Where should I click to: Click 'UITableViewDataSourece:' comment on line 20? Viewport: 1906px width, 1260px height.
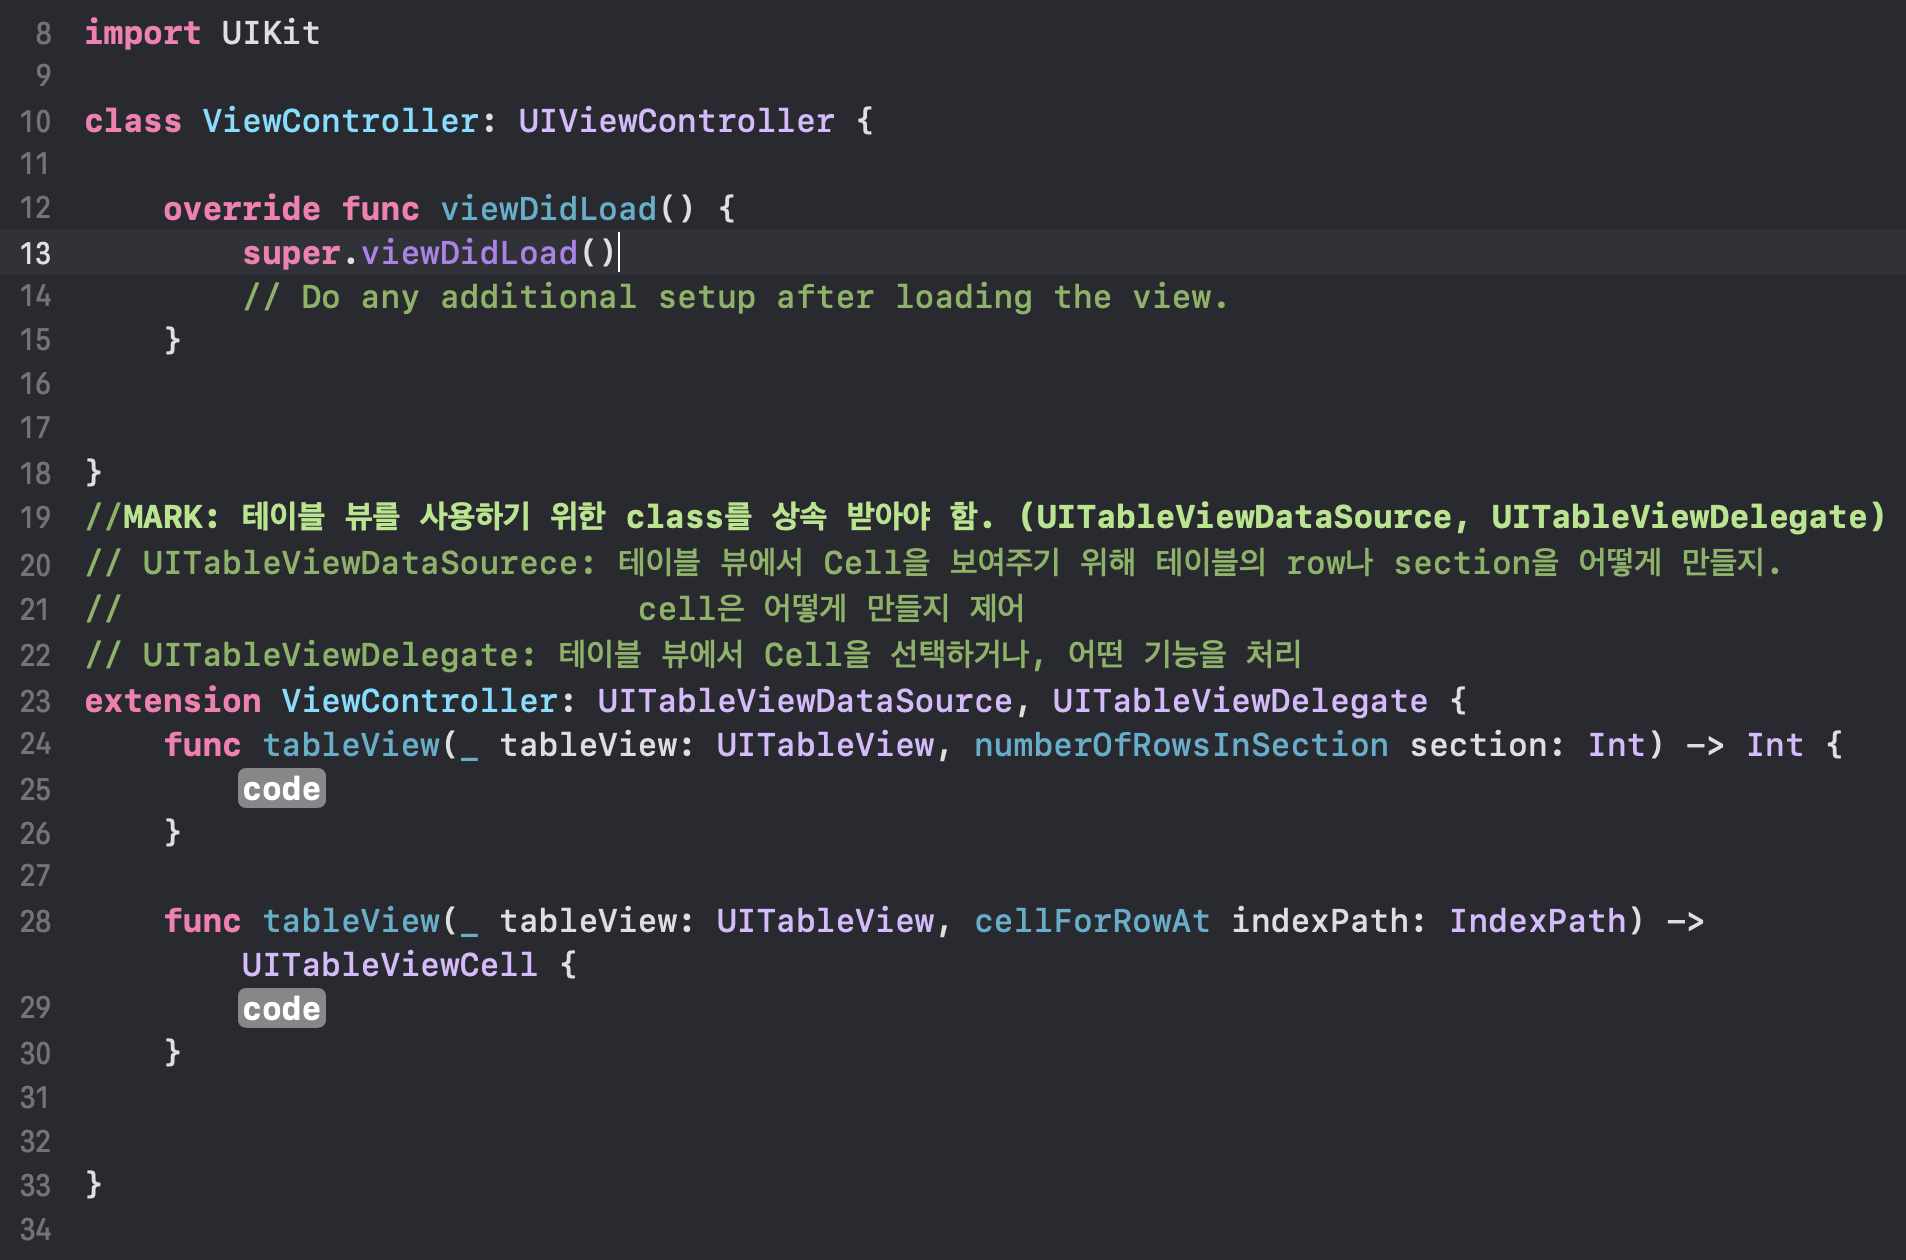[369, 563]
